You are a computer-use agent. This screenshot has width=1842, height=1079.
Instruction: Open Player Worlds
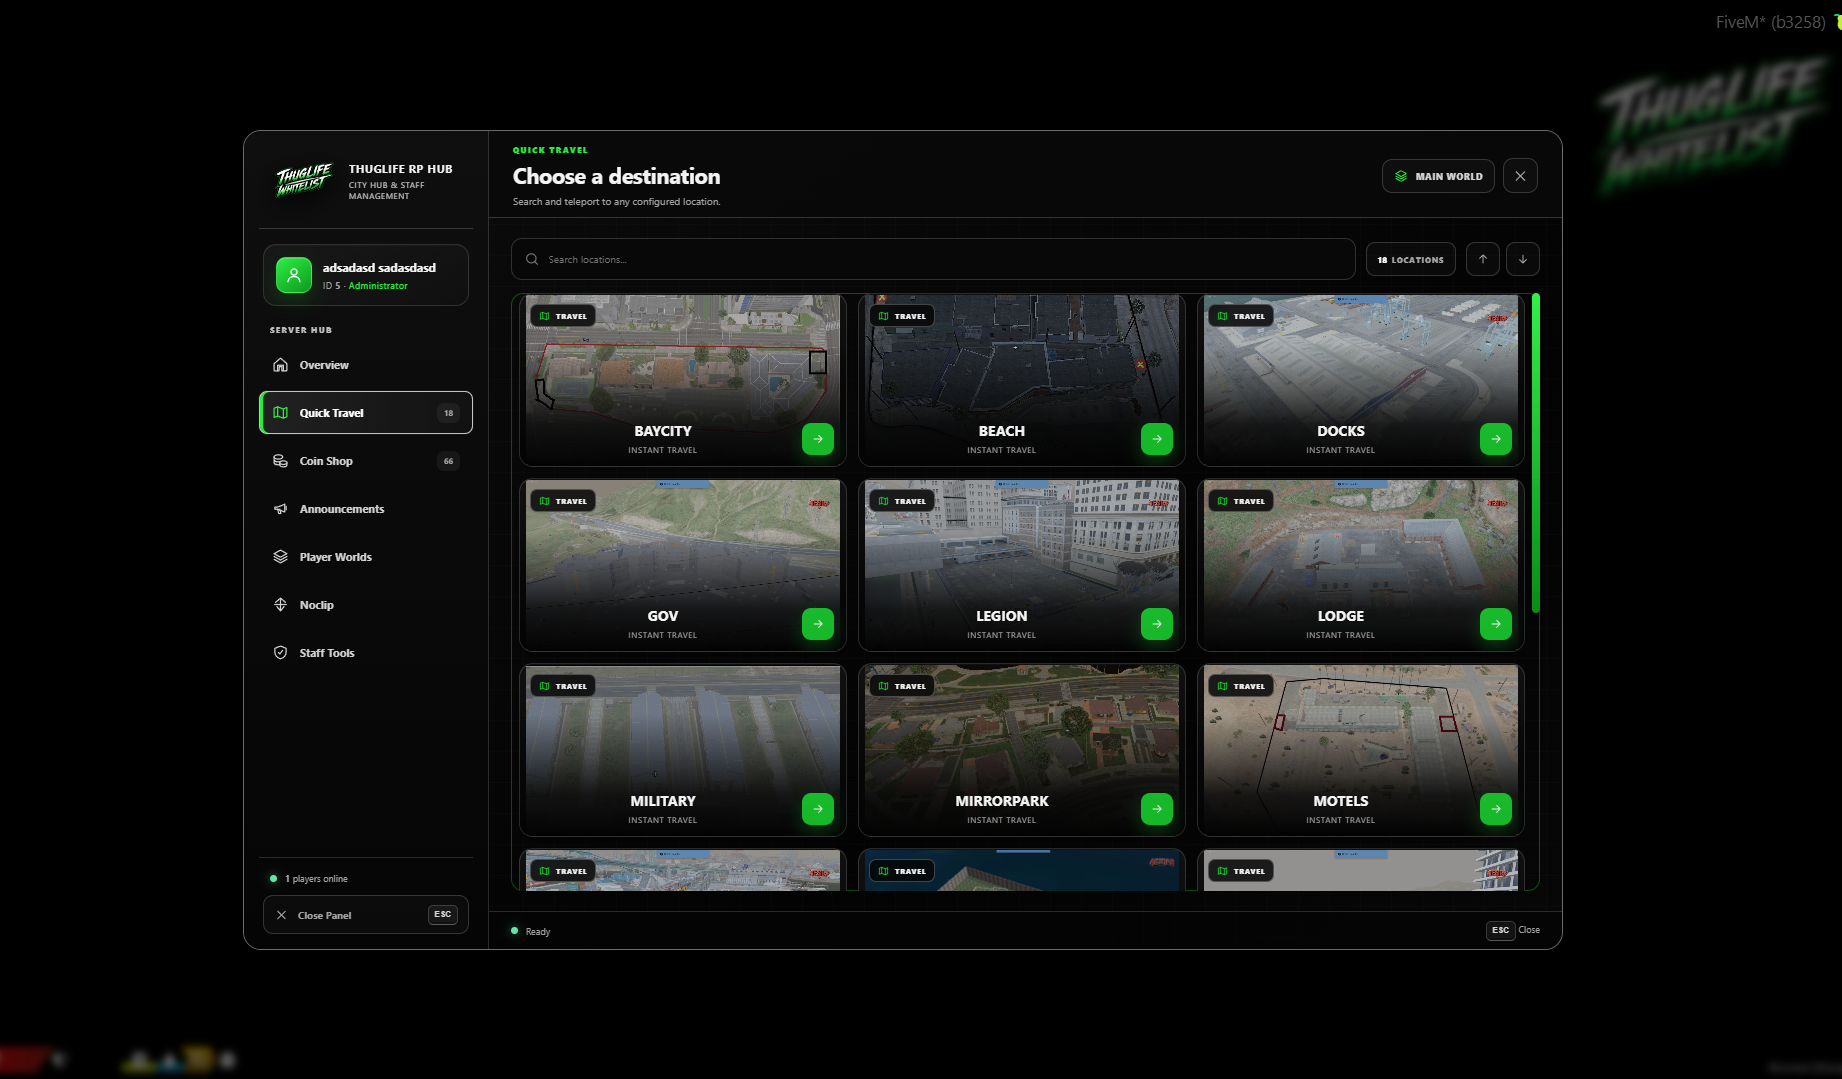click(366, 557)
